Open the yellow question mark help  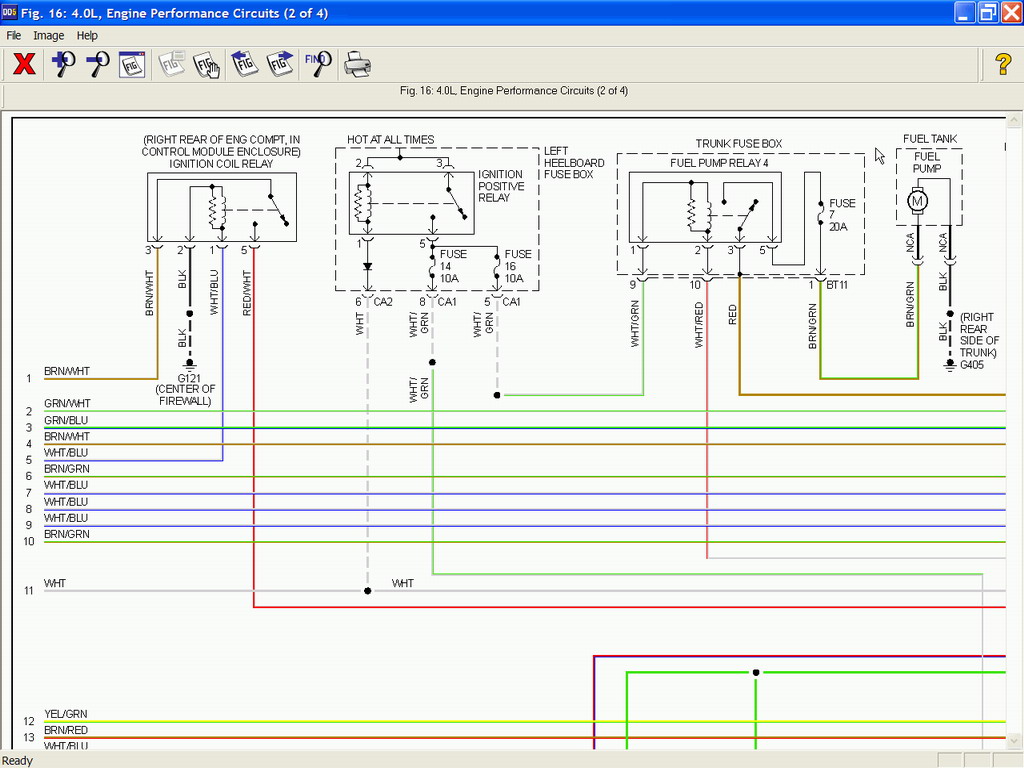point(1003,64)
